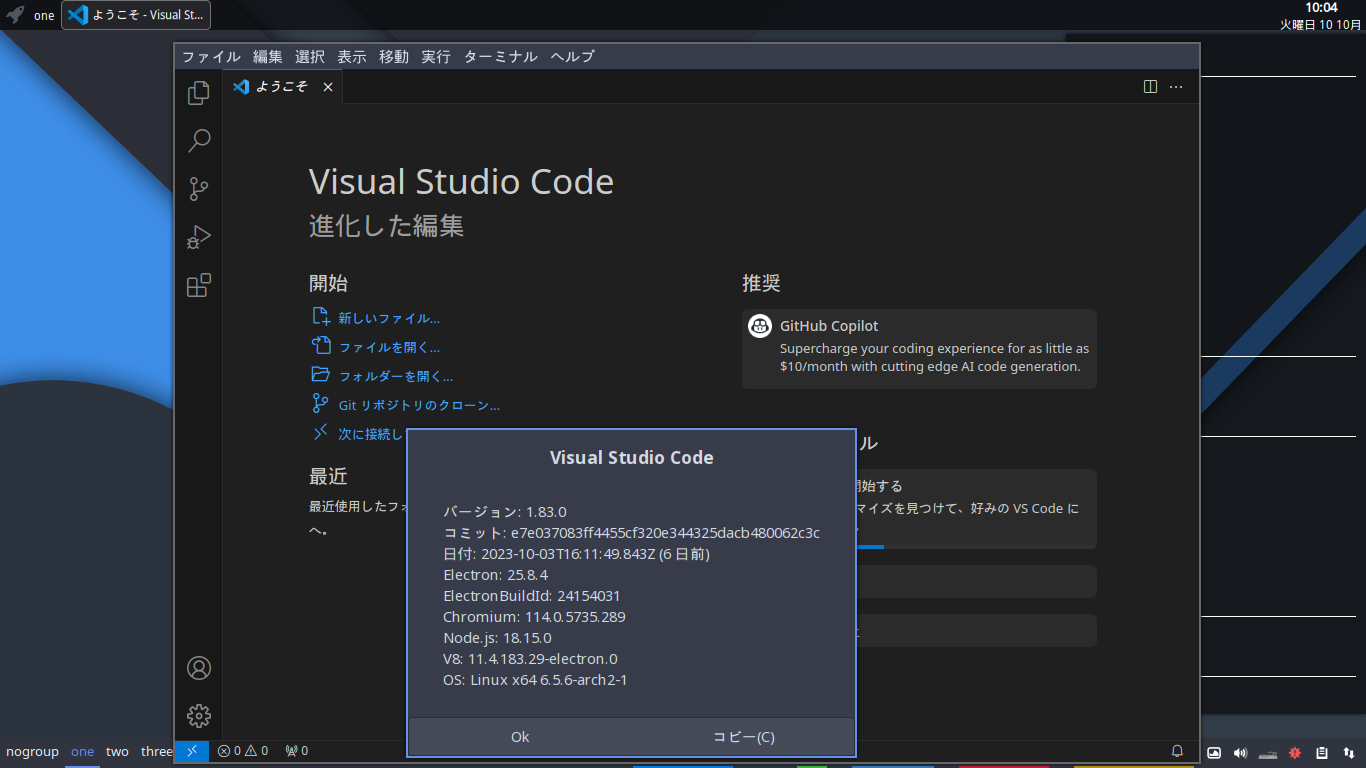Screen dimensions: 1366x768
Task: Click the clock showing 10:04
Action: coord(1321,8)
